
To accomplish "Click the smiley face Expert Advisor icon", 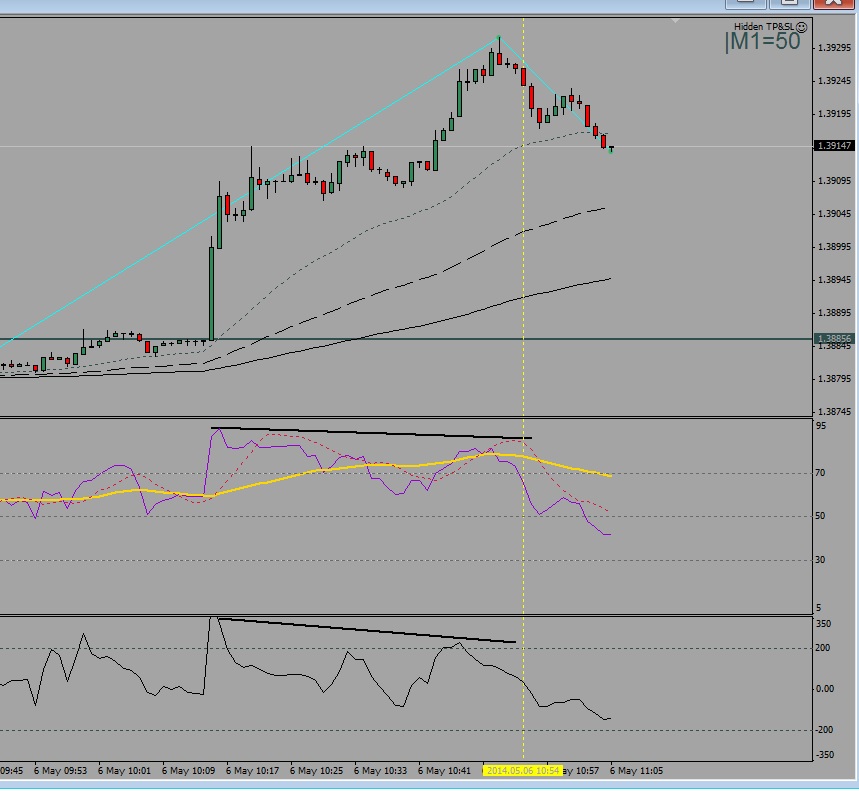I will pos(801,27).
